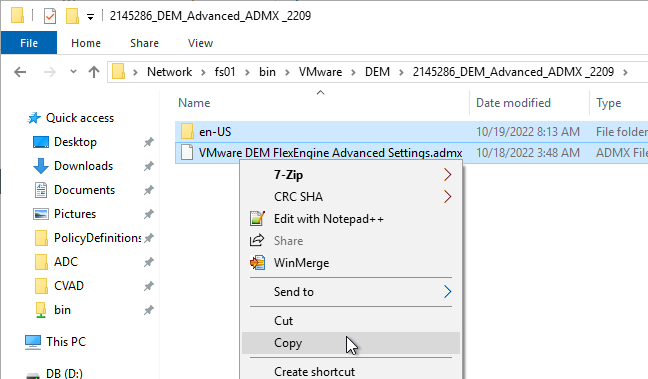The width and height of the screenshot is (648, 379).
Task: Switch to the View ribbon tab
Action: [x=200, y=43]
